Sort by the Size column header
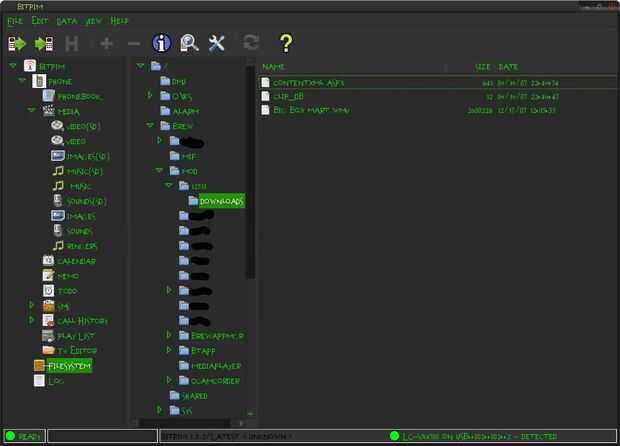Viewport: 620px width, 446px height. (x=483, y=67)
